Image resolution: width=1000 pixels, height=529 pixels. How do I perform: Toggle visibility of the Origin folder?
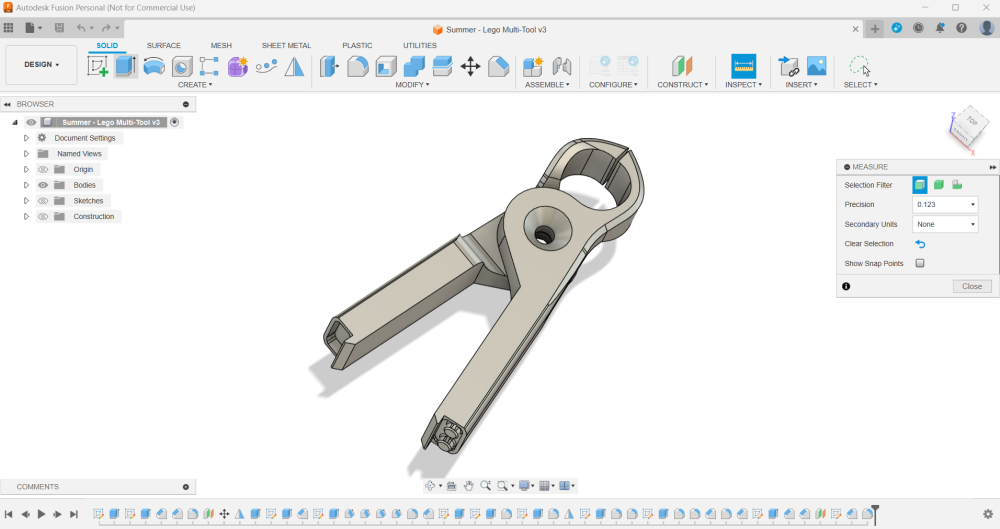[43, 170]
